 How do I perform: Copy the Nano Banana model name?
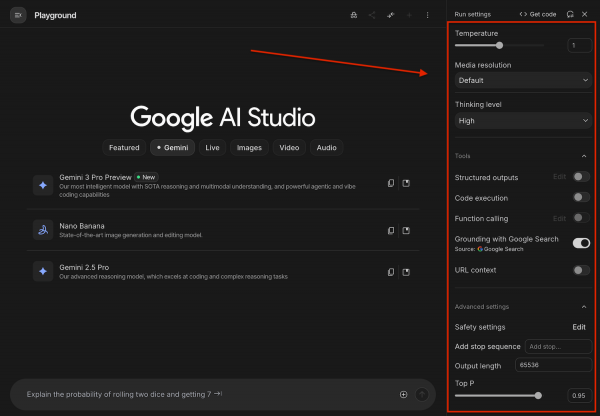point(391,230)
